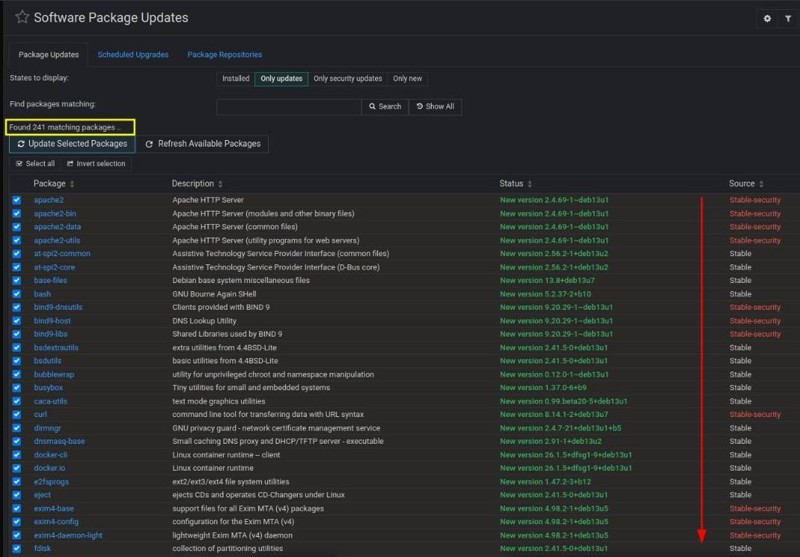800x557 pixels.
Task: Open the docker.io package link
Action: pos(49,468)
